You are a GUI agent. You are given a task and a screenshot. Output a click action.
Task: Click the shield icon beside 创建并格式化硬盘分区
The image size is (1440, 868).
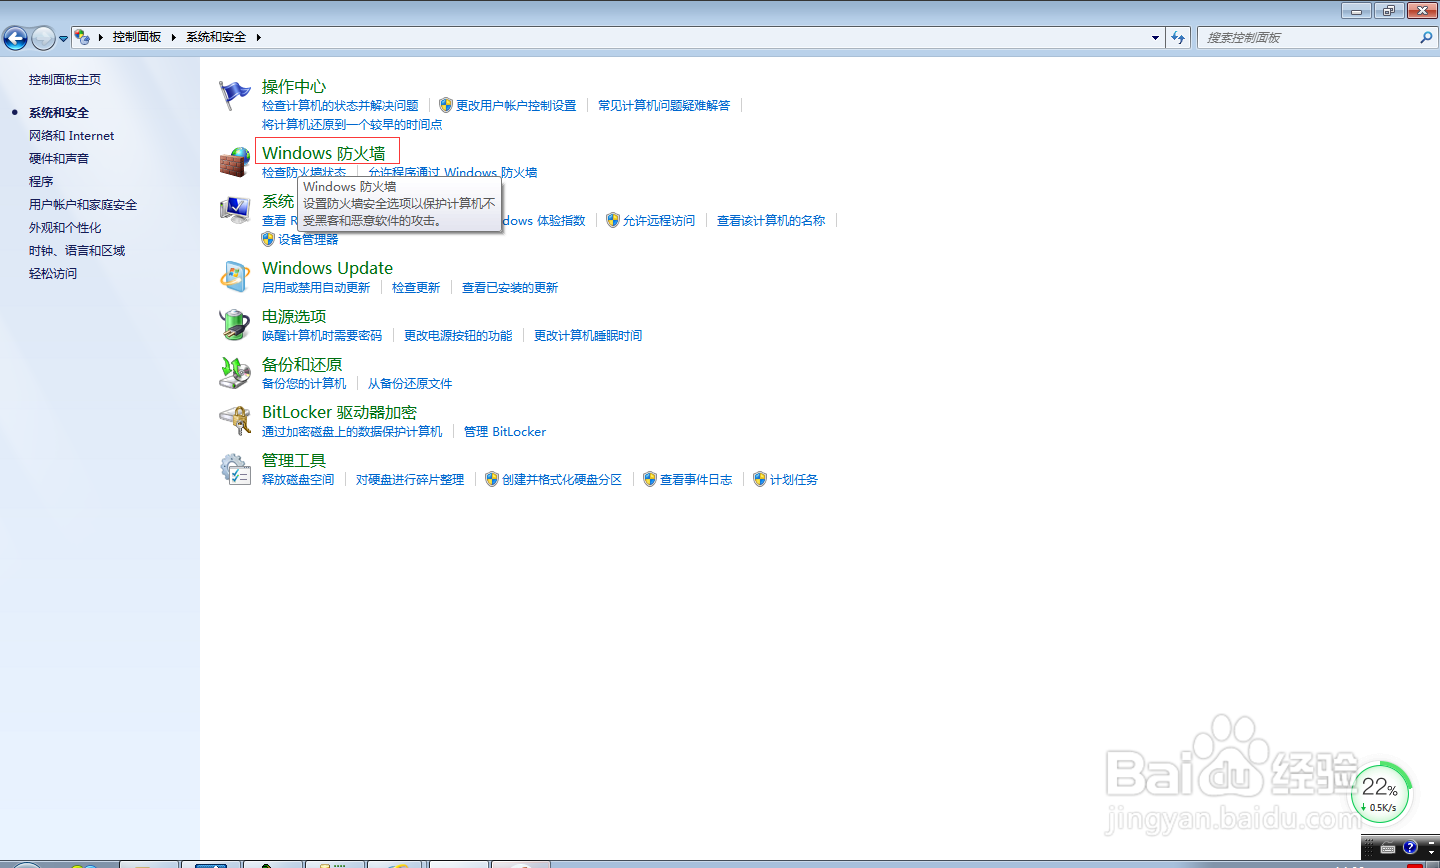[491, 479]
